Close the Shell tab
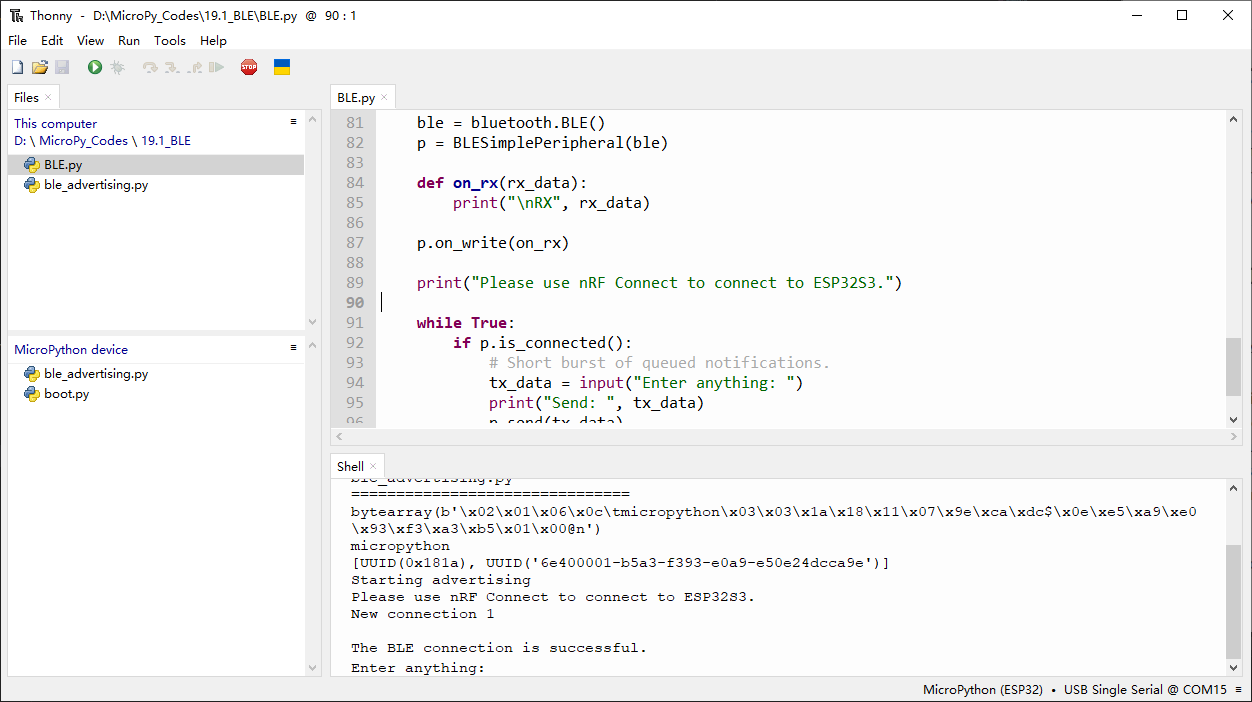The height and width of the screenshot is (702, 1252). tap(373, 466)
